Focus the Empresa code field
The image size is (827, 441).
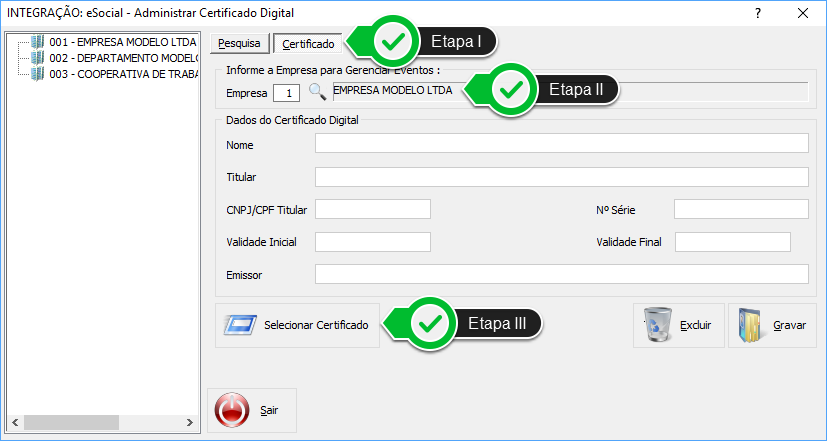coord(286,93)
